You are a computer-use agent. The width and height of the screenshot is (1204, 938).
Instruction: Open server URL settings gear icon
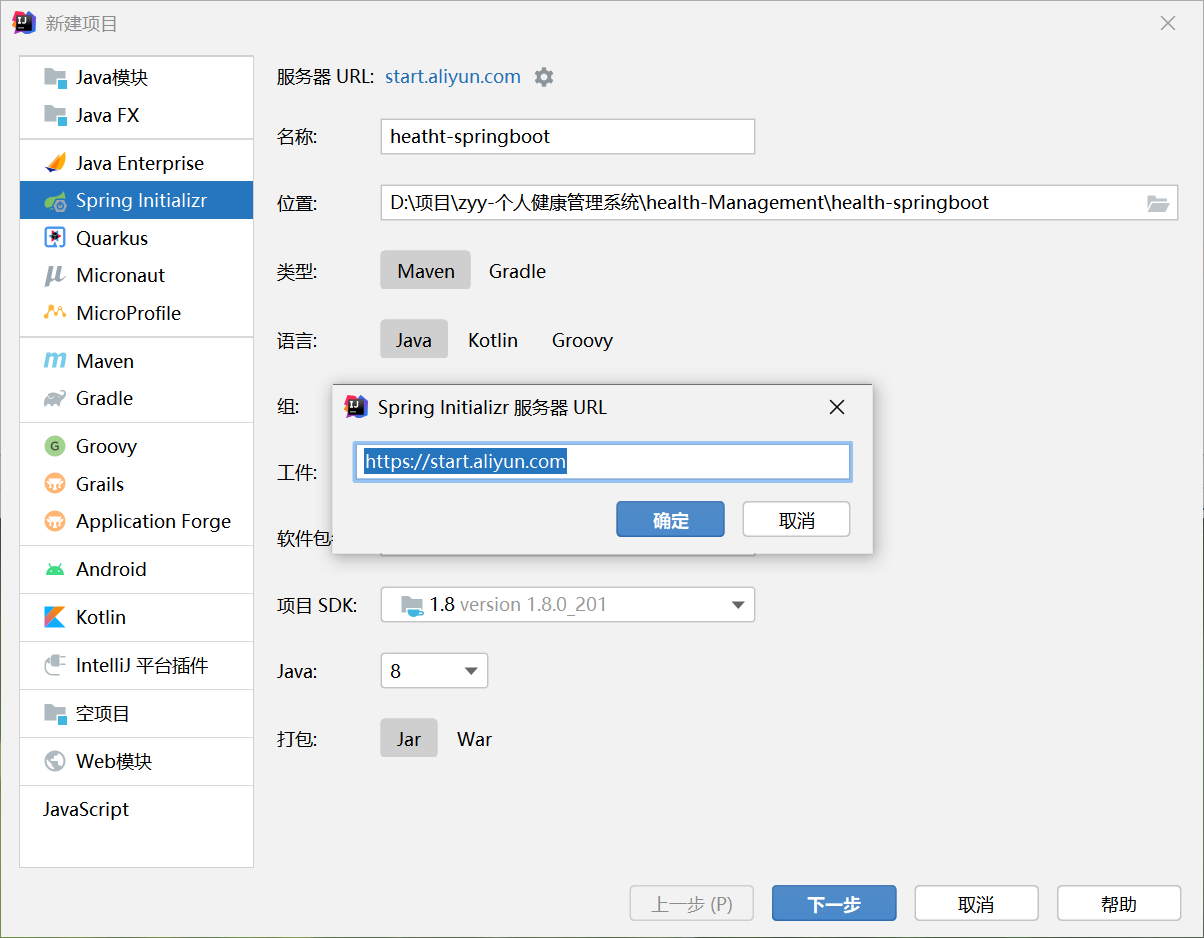click(x=544, y=77)
